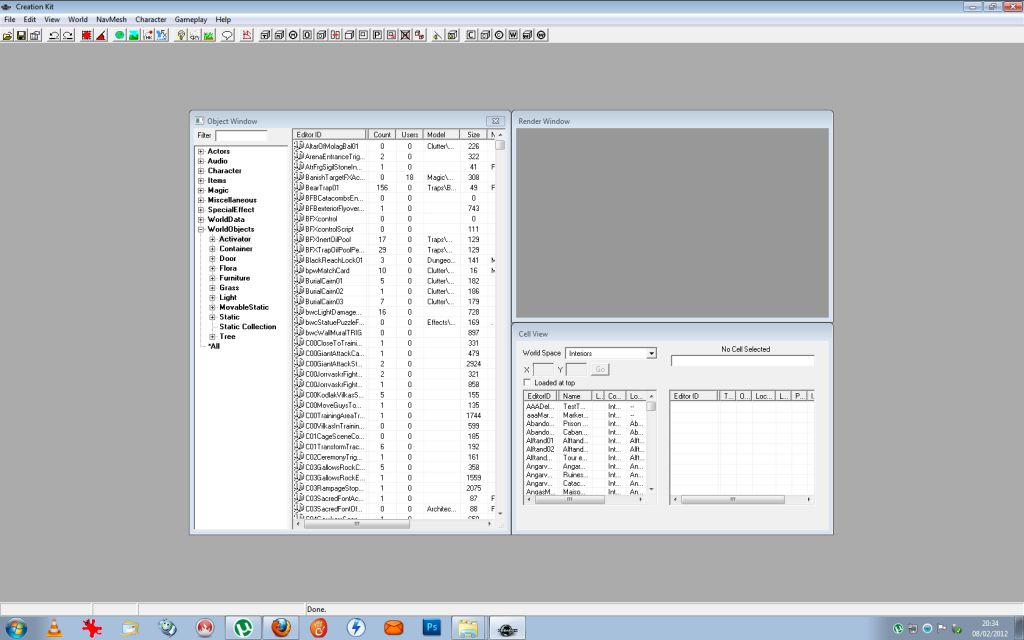Screen dimensions: 1024x640
Task: Click the red navmesh editing toolbar icon
Action: pos(247,35)
